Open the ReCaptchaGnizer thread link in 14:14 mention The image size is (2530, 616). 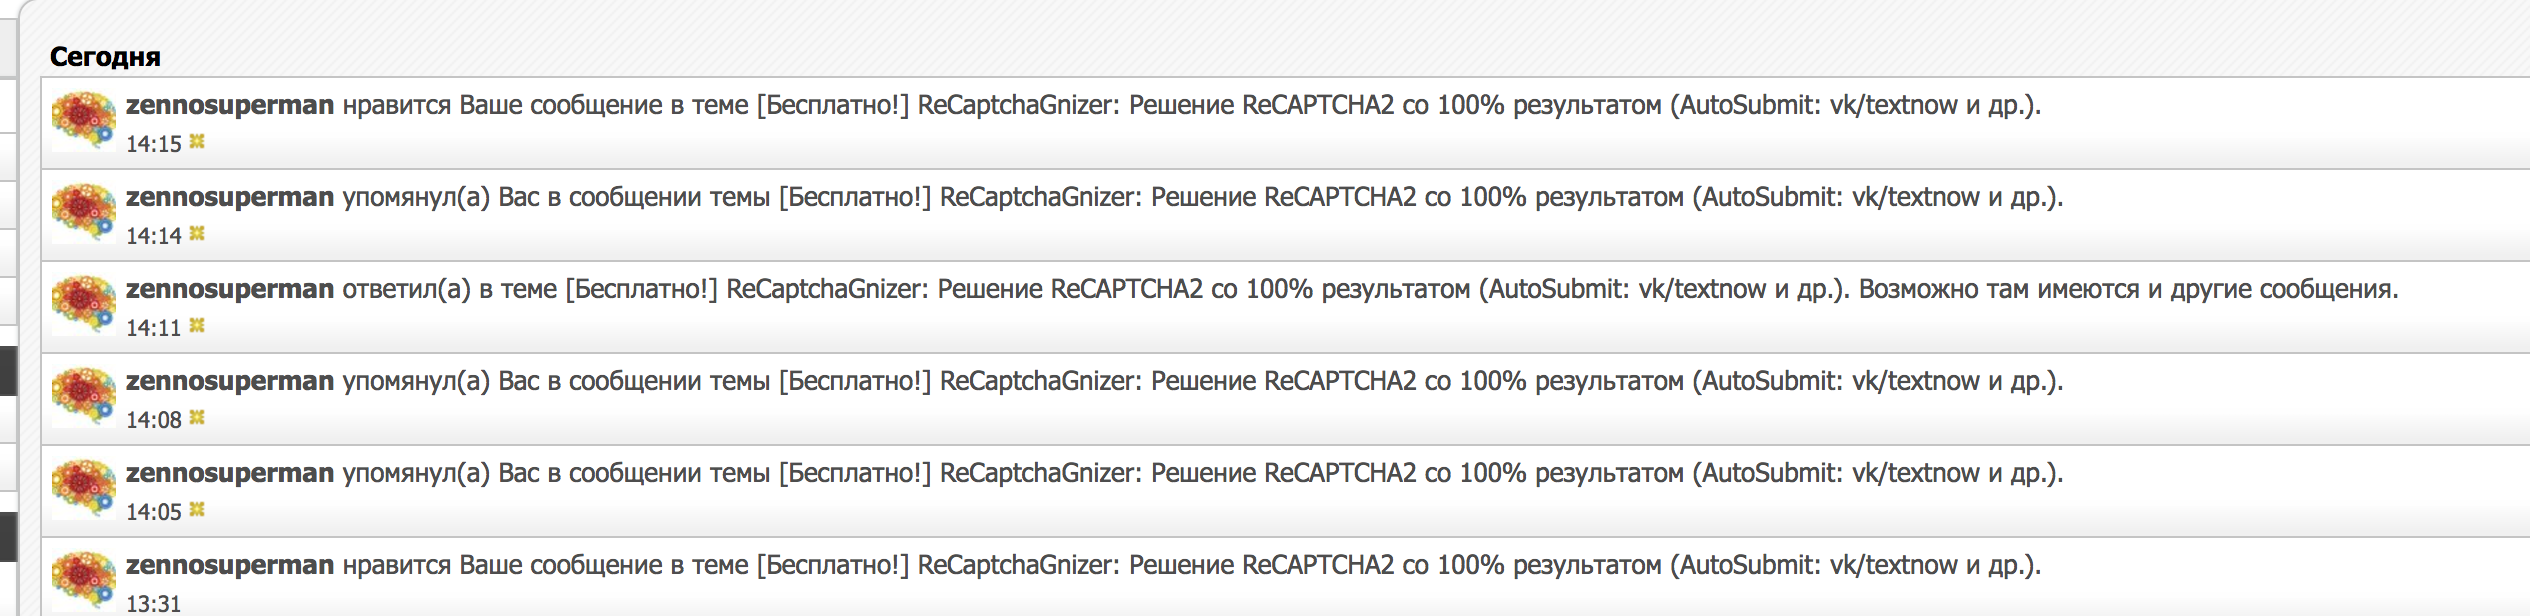click(x=1420, y=197)
